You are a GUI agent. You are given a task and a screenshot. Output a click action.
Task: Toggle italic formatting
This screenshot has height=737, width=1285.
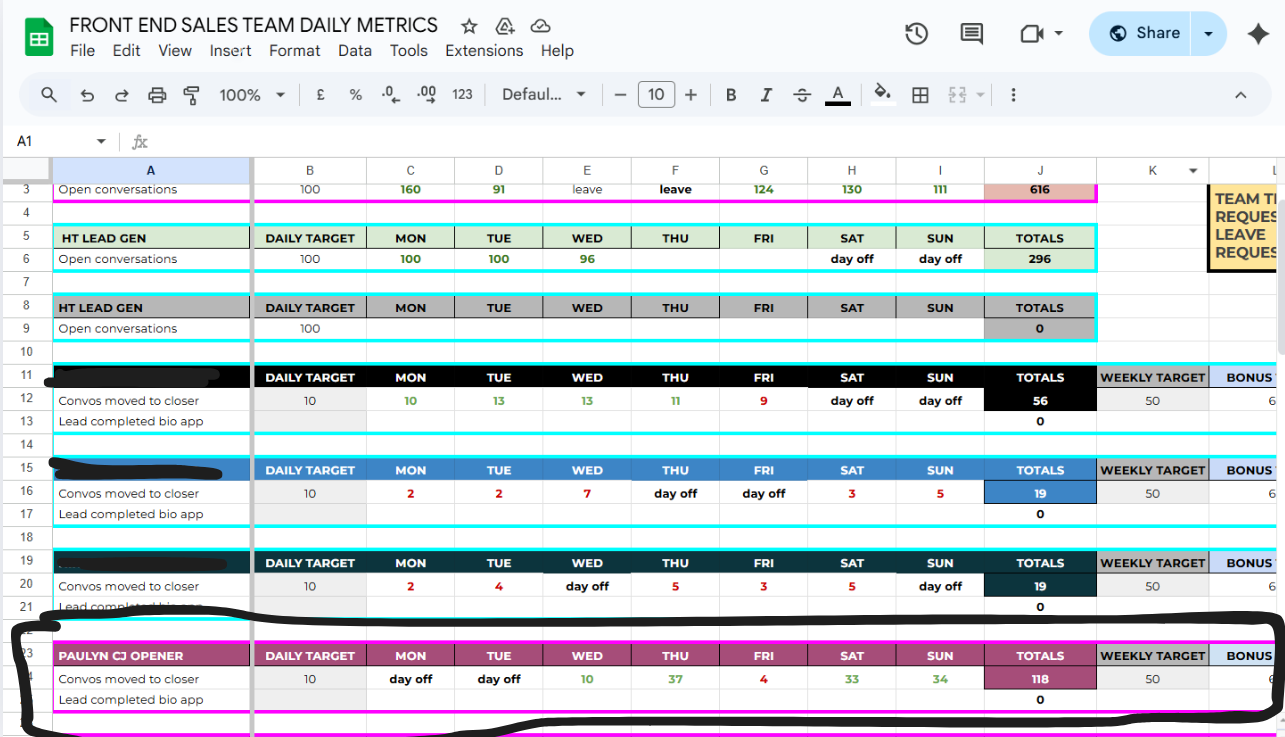click(x=766, y=95)
